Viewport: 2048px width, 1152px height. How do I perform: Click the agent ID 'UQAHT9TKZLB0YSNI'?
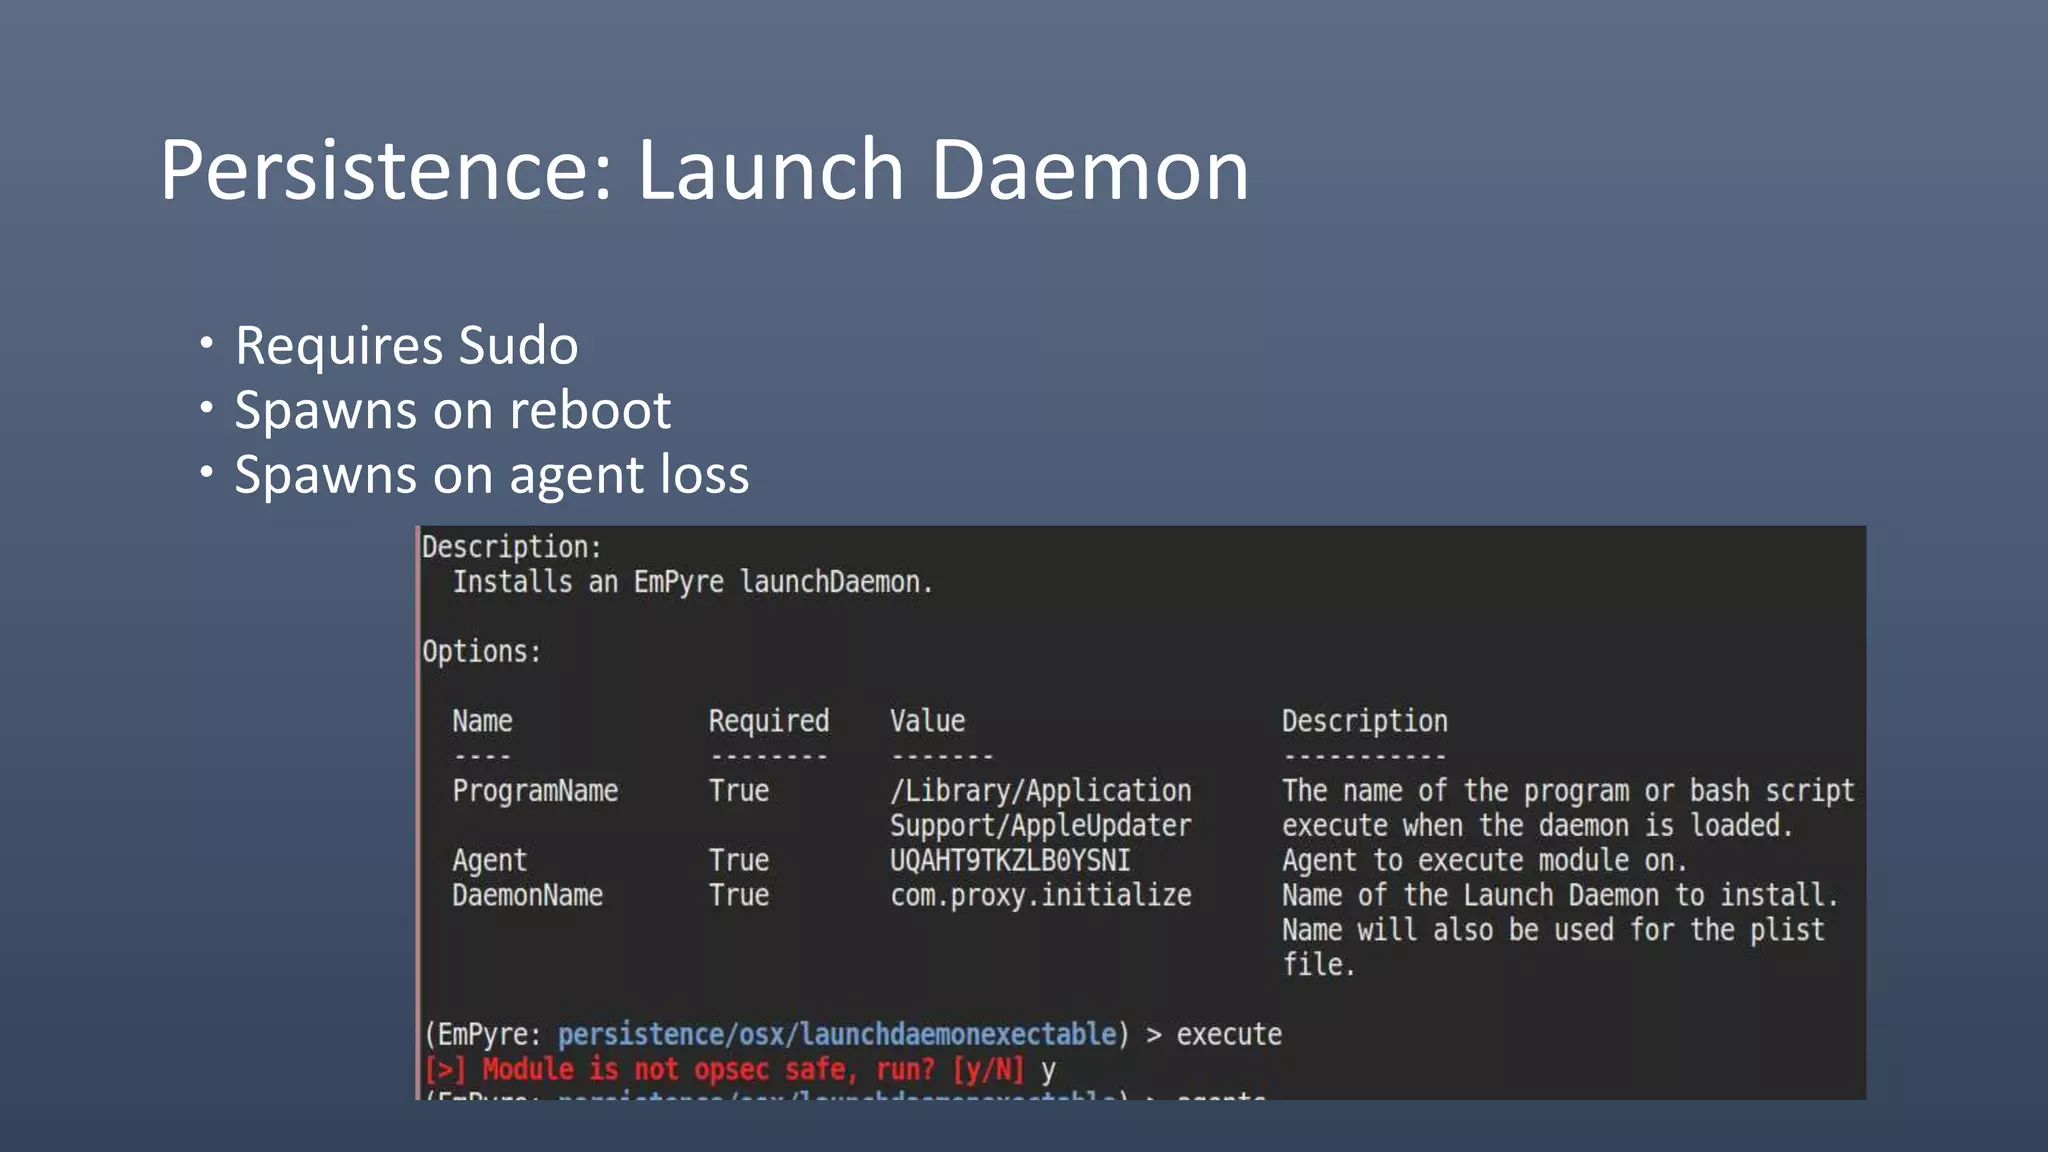click(1010, 860)
